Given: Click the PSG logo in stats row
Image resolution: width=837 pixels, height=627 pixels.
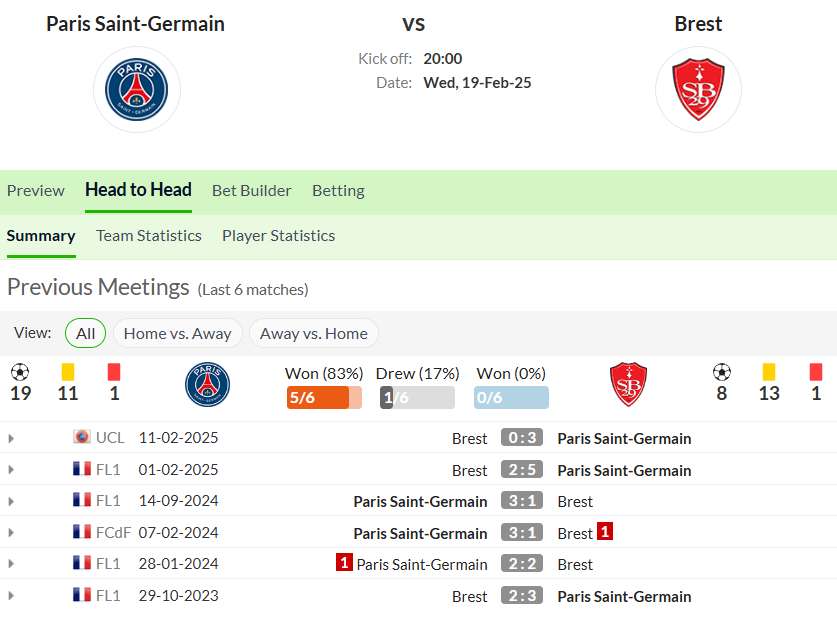Looking at the screenshot, I should (208, 384).
